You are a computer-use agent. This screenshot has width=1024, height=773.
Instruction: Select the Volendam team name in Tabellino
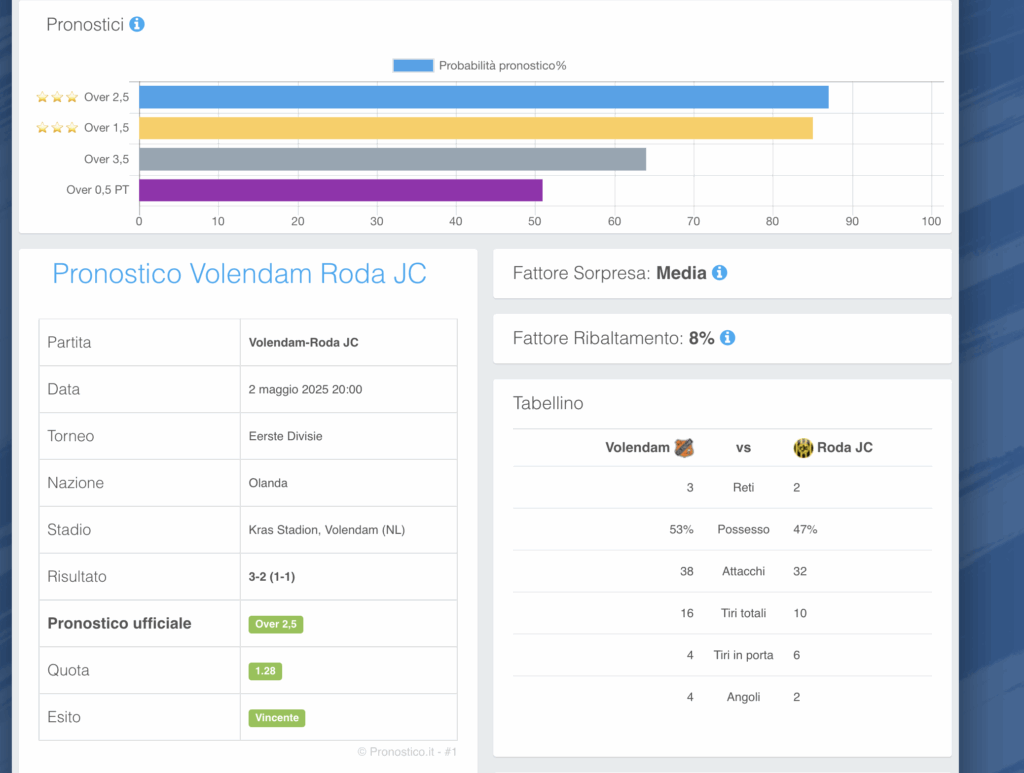[x=637, y=448]
